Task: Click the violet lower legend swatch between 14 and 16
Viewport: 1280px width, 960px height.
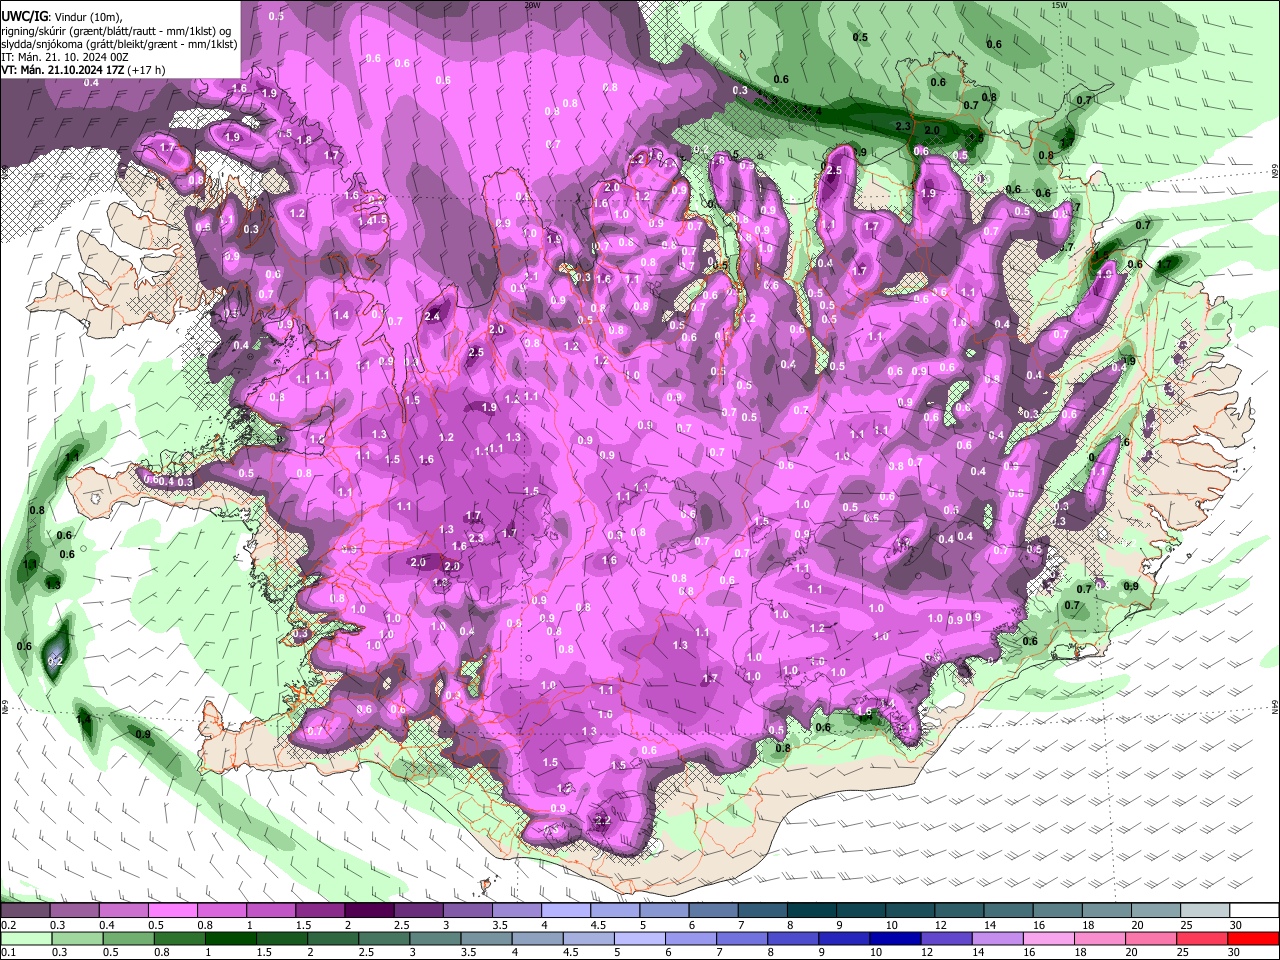Action: click(x=999, y=938)
